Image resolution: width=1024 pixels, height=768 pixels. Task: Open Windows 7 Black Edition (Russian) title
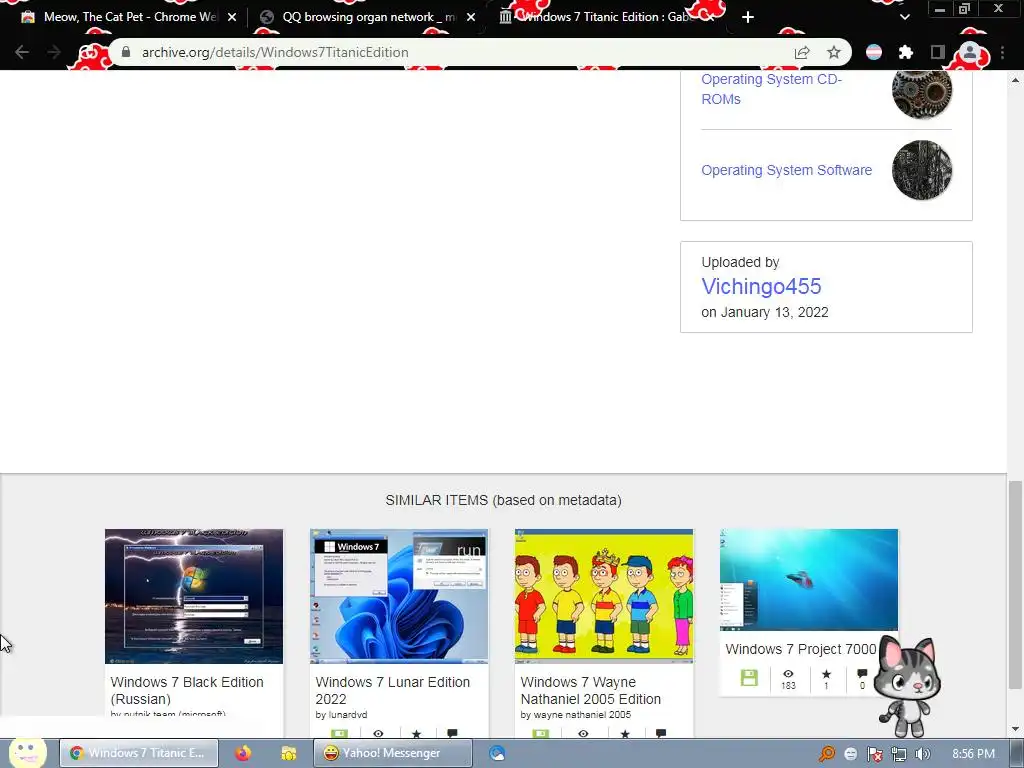[x=187, y=690]
